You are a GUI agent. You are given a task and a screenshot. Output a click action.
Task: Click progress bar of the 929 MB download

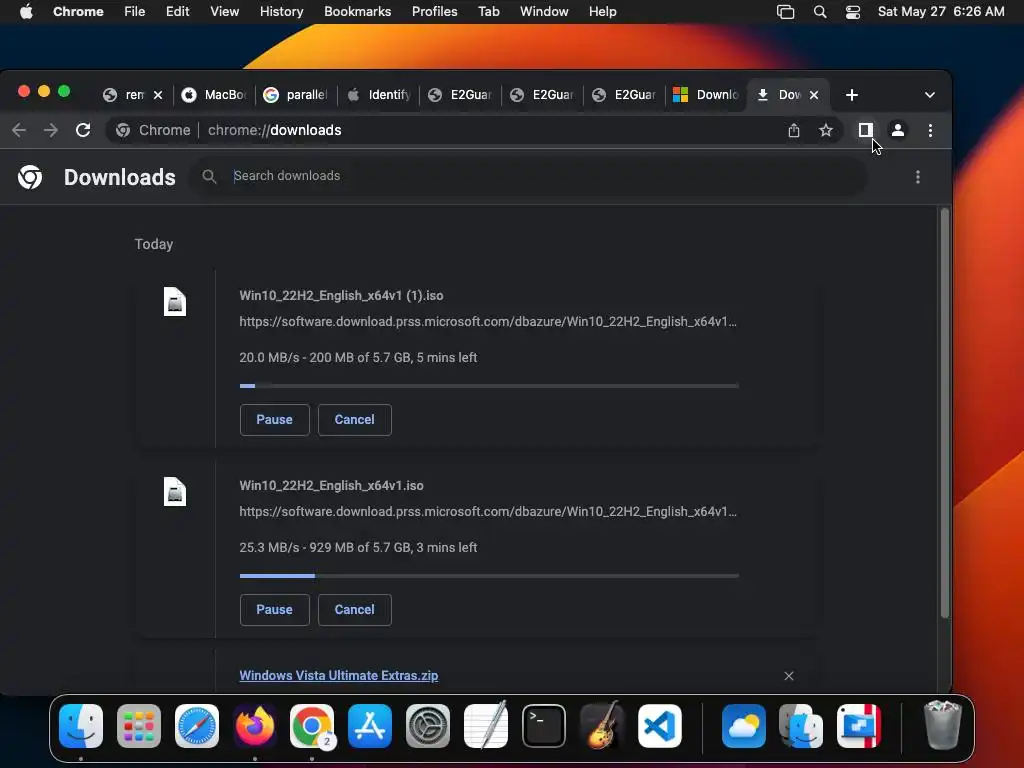tap(489, 576)
